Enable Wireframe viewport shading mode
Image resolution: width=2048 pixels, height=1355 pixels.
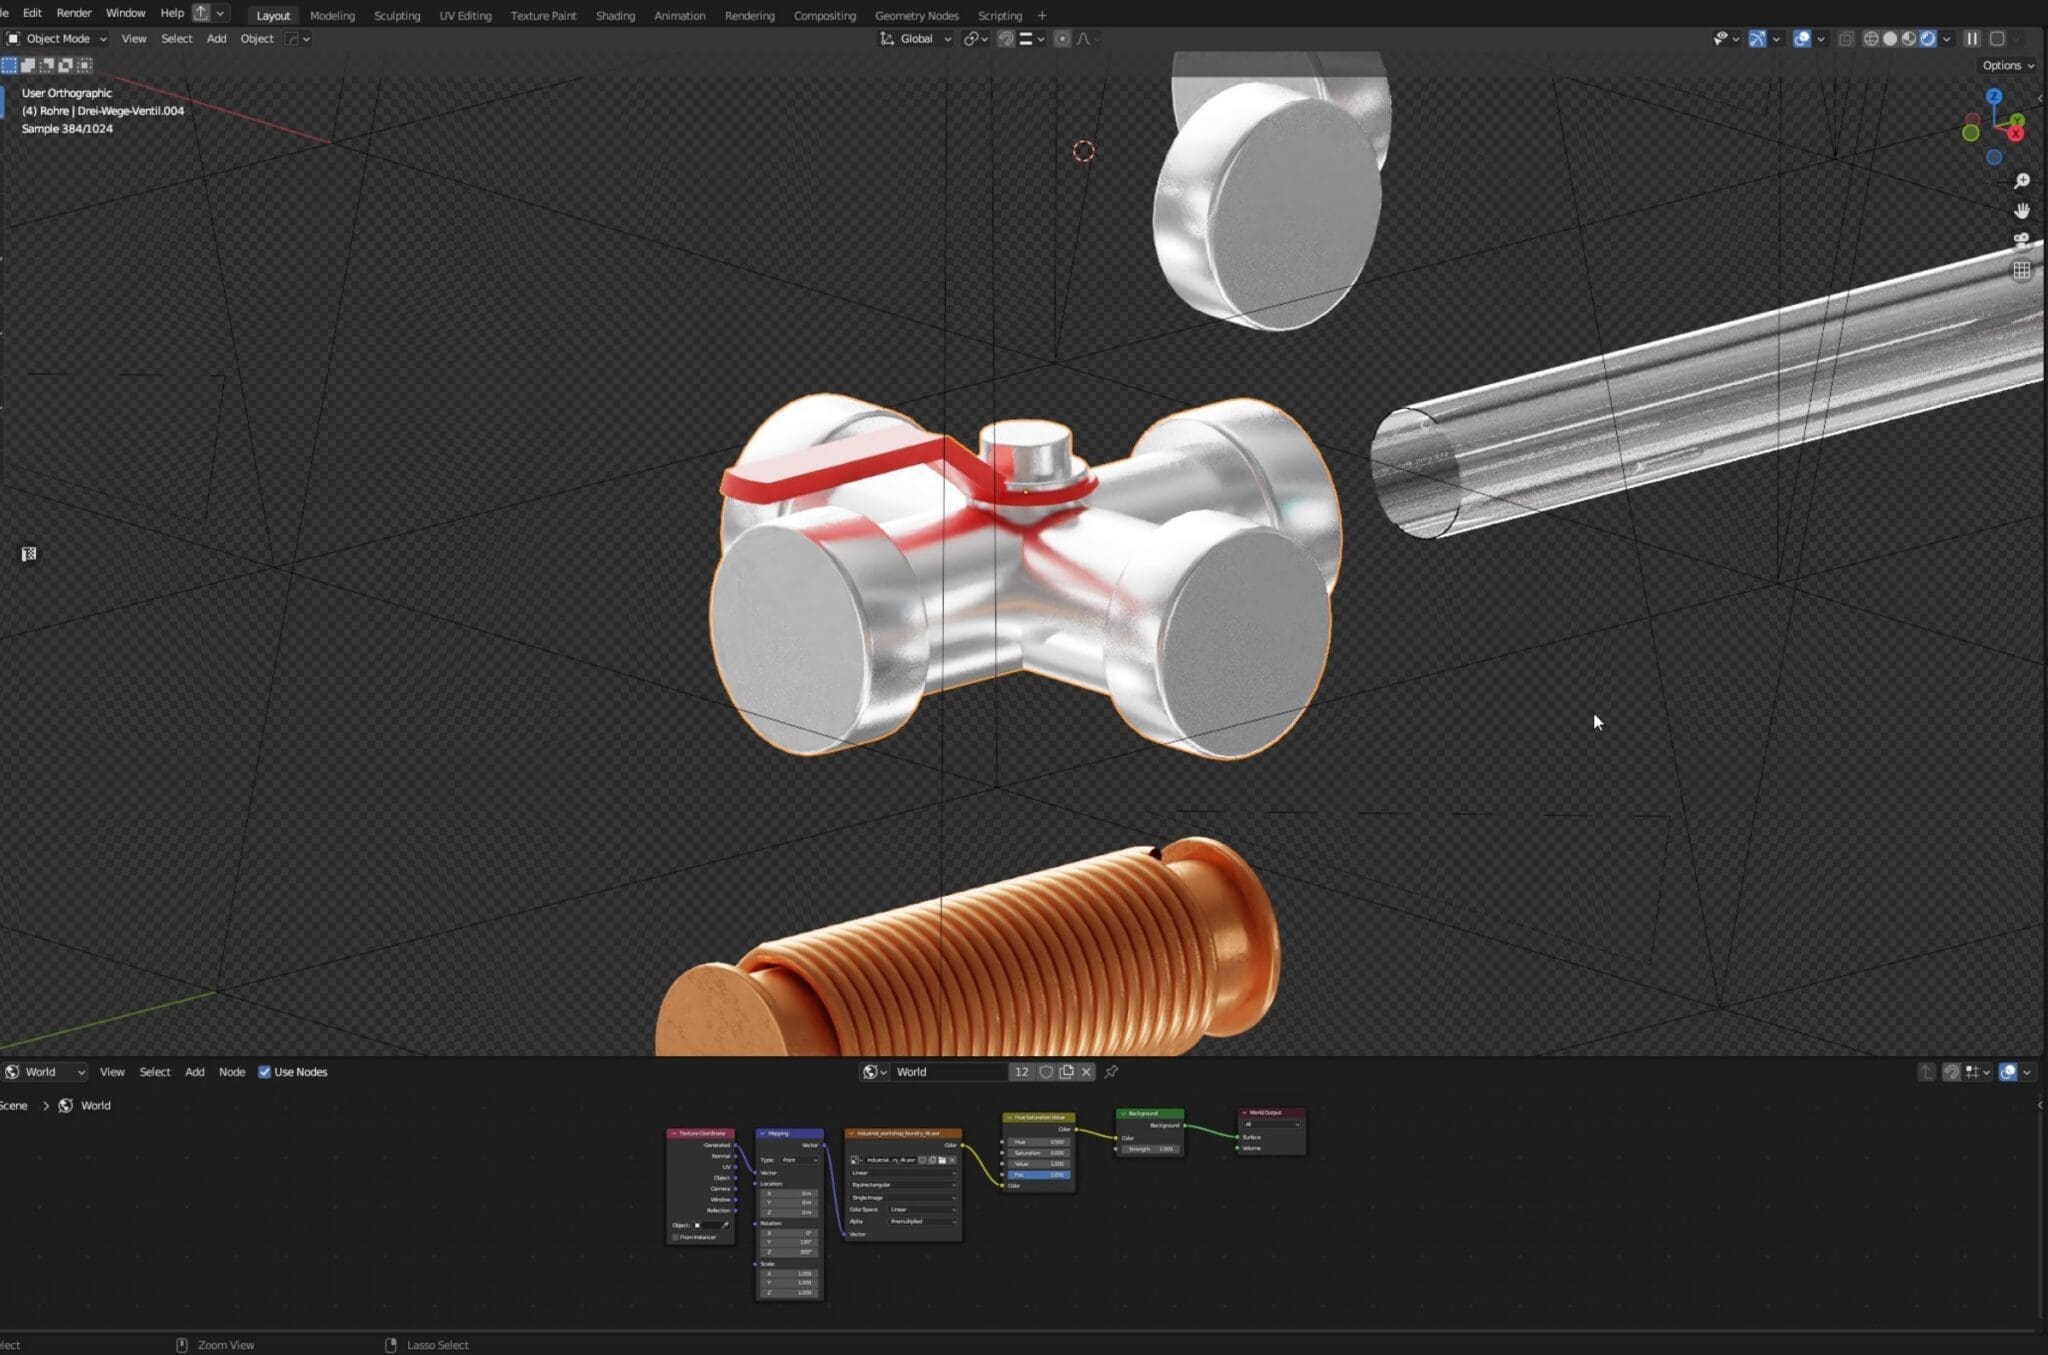[x=1871, y=40]
